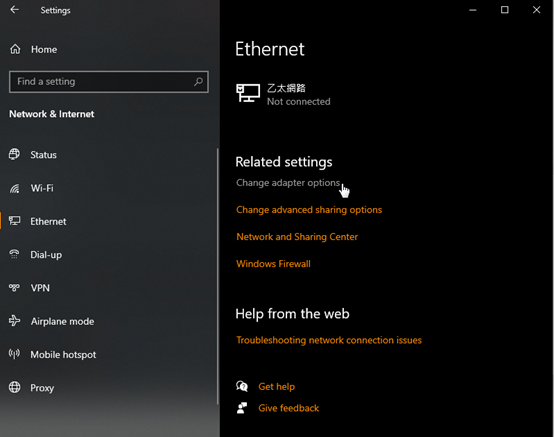554x437 pixels.
Task: Click the VPN icon
Action: click(x=14, y=288)
